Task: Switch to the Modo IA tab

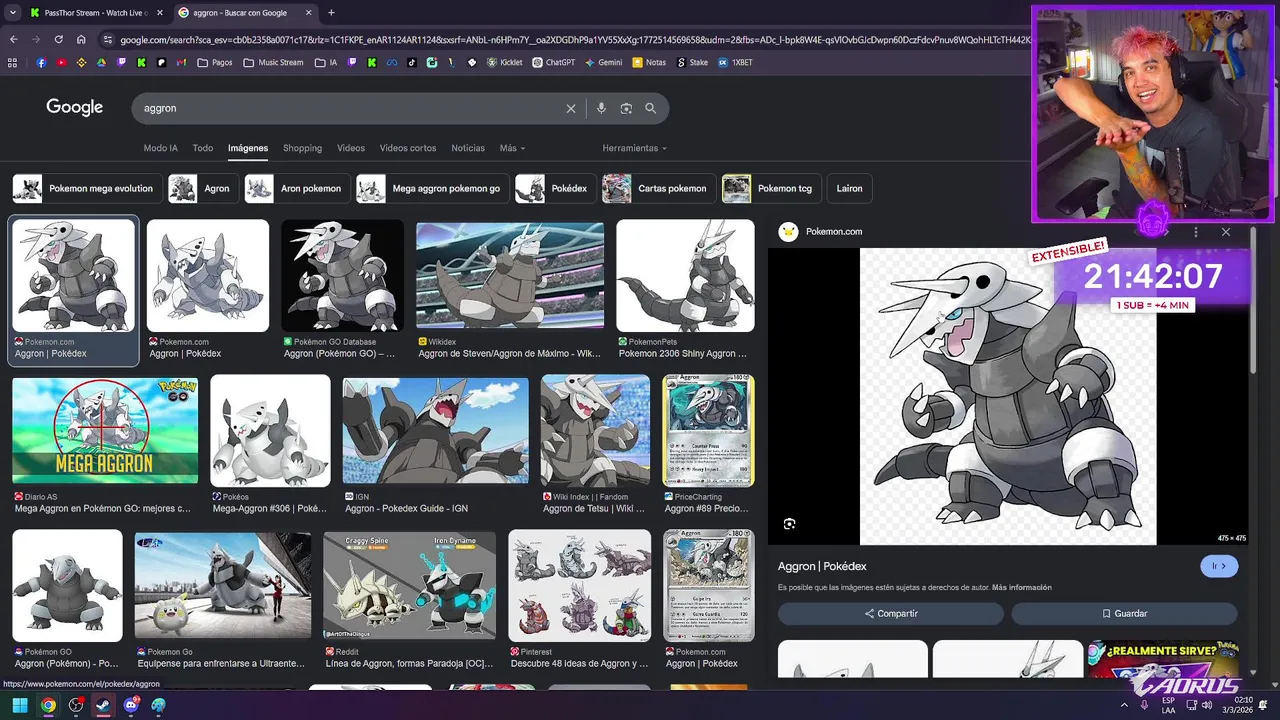Action: [160, 148]
